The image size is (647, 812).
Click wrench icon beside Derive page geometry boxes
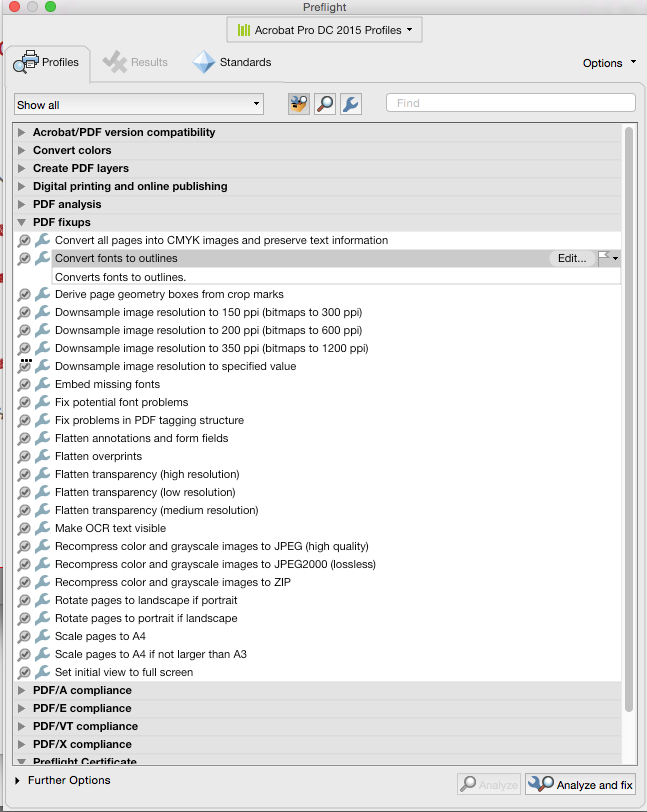[x=42, y=294]
